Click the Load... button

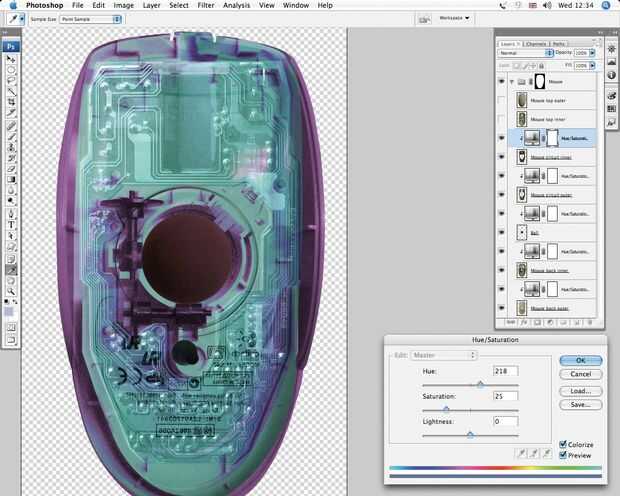580,391
